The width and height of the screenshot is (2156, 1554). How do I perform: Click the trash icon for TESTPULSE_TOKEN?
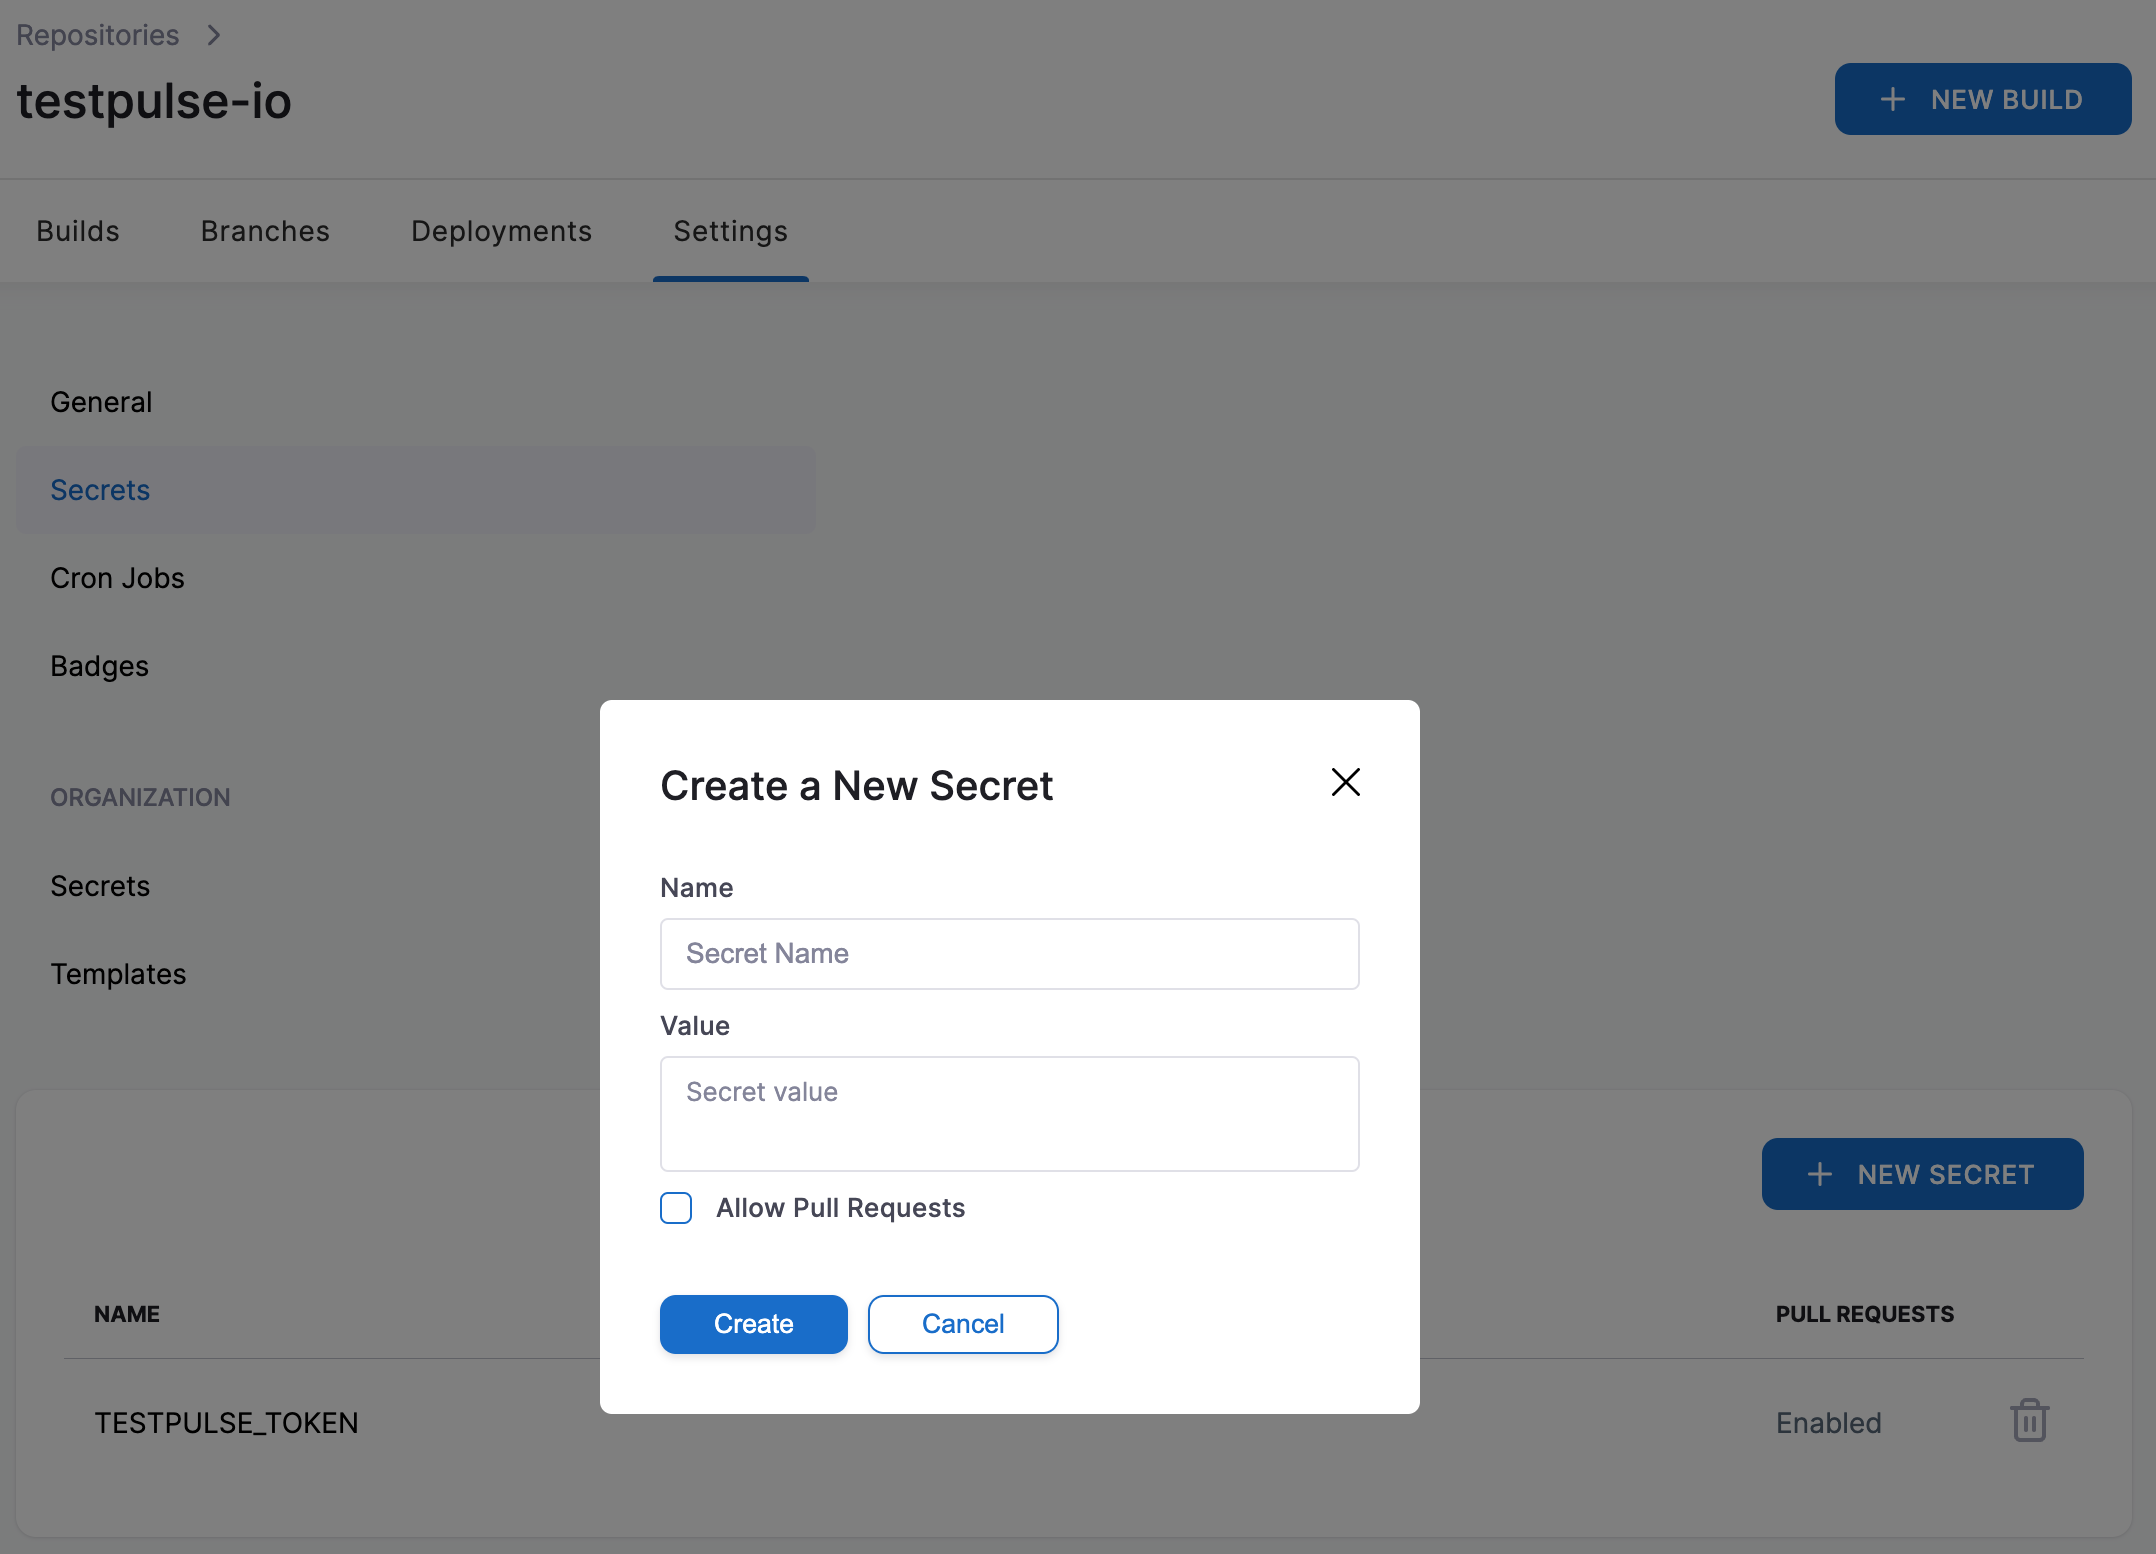tap(2029, 1420)
